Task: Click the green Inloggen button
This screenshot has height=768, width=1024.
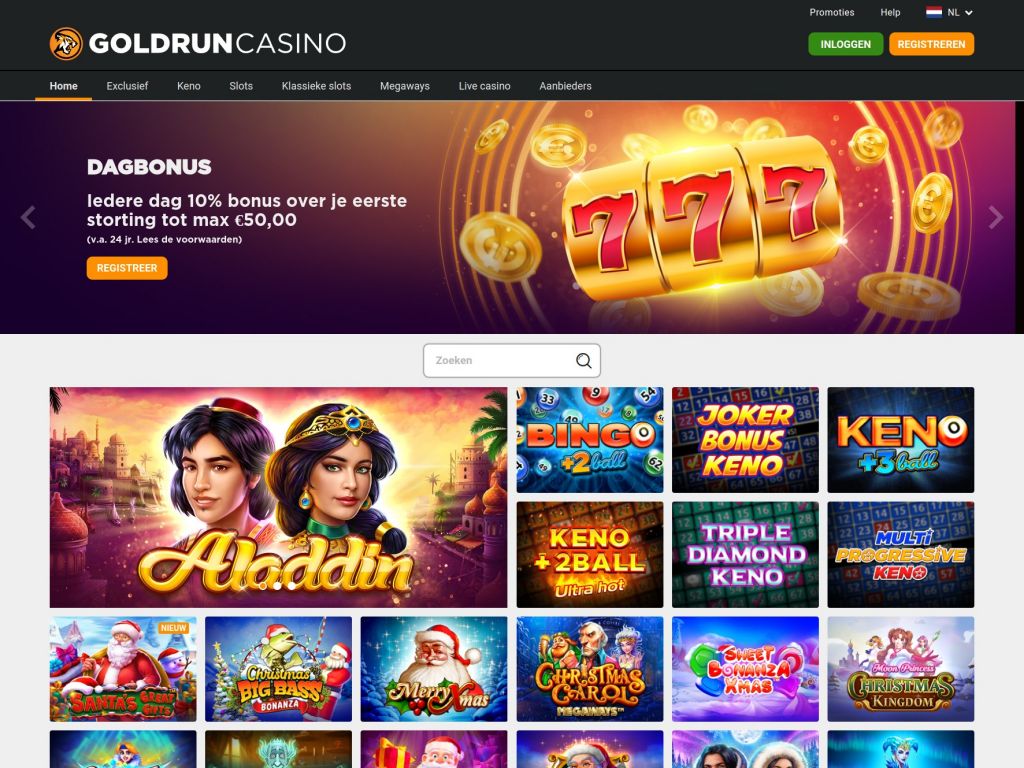Action: coord(846,44)
